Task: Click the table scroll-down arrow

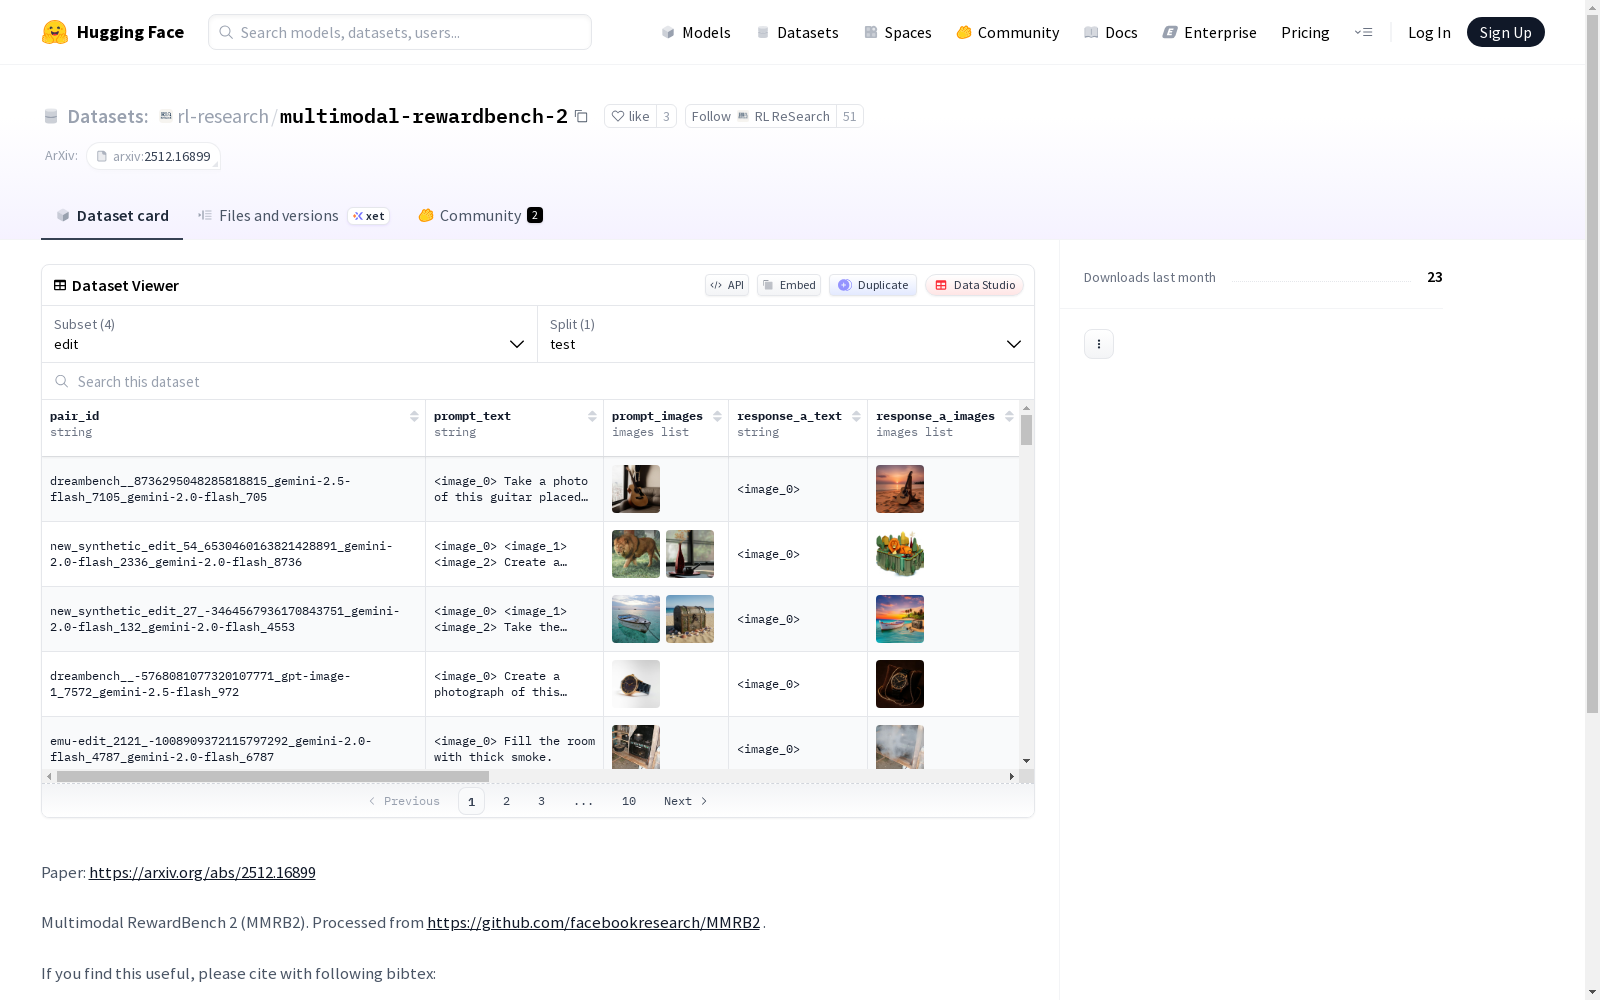Action: [1026, 761]
